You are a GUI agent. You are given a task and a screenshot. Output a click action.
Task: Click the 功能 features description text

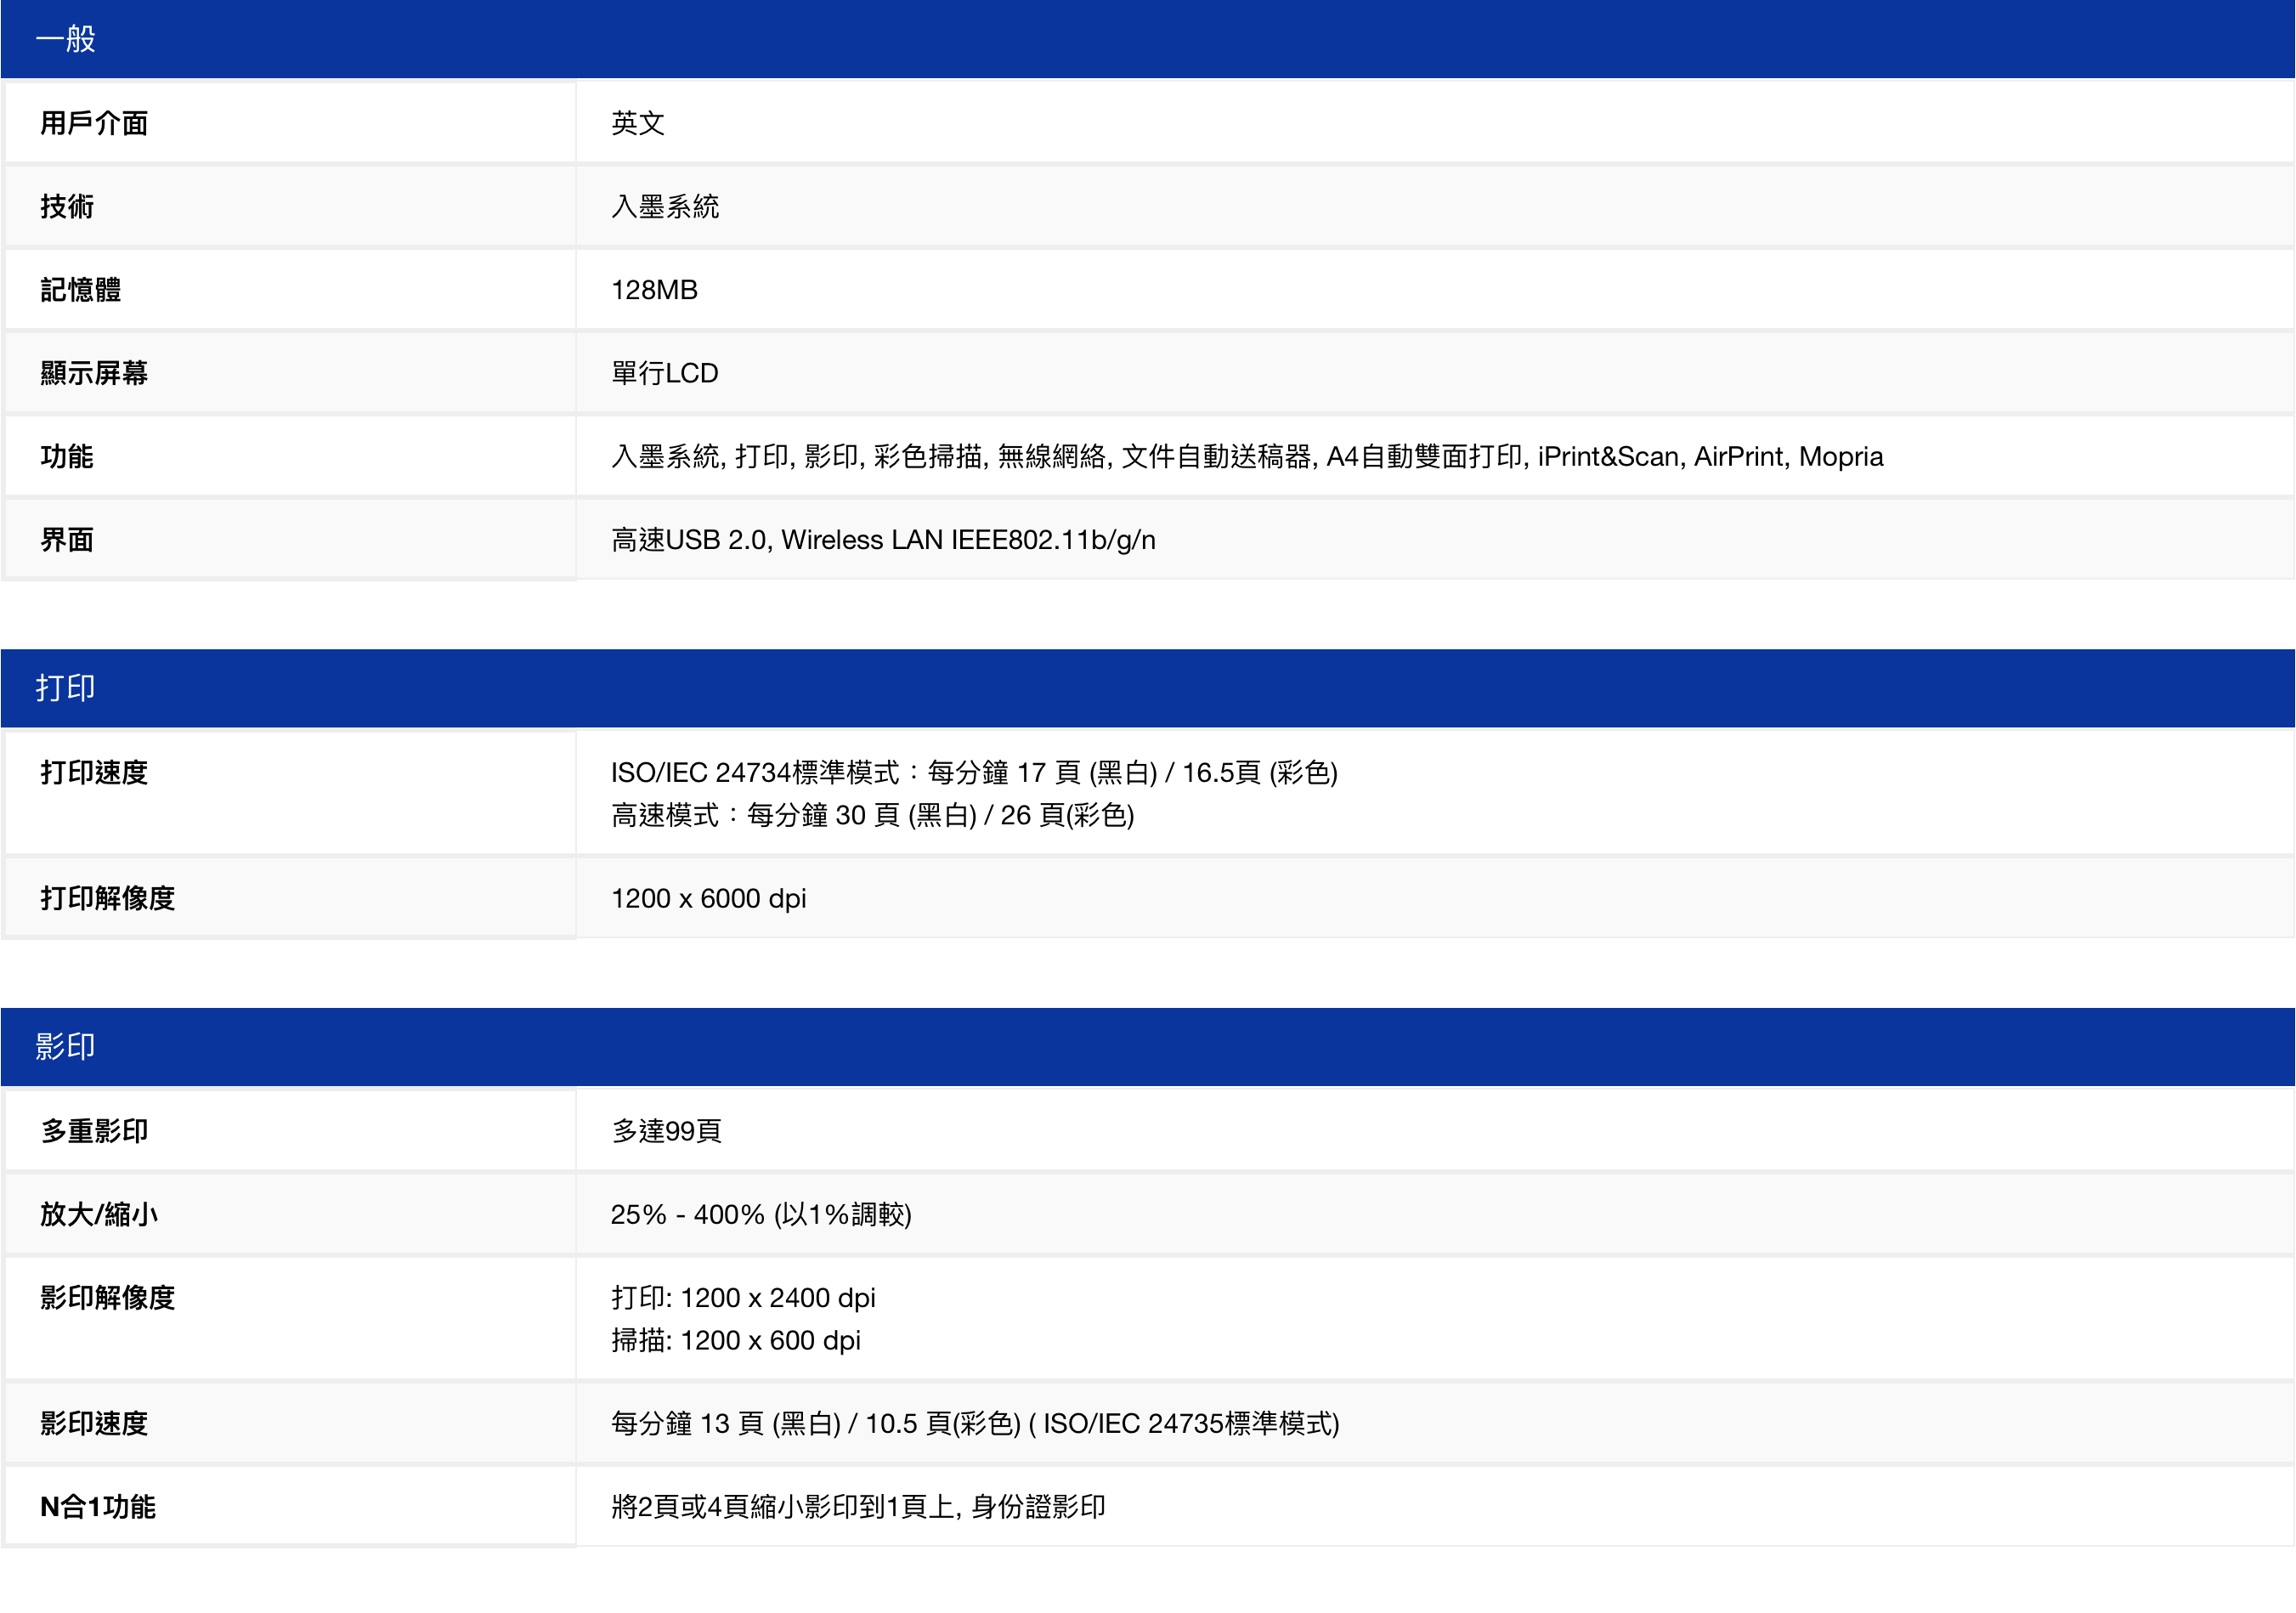click(1246, 457)
